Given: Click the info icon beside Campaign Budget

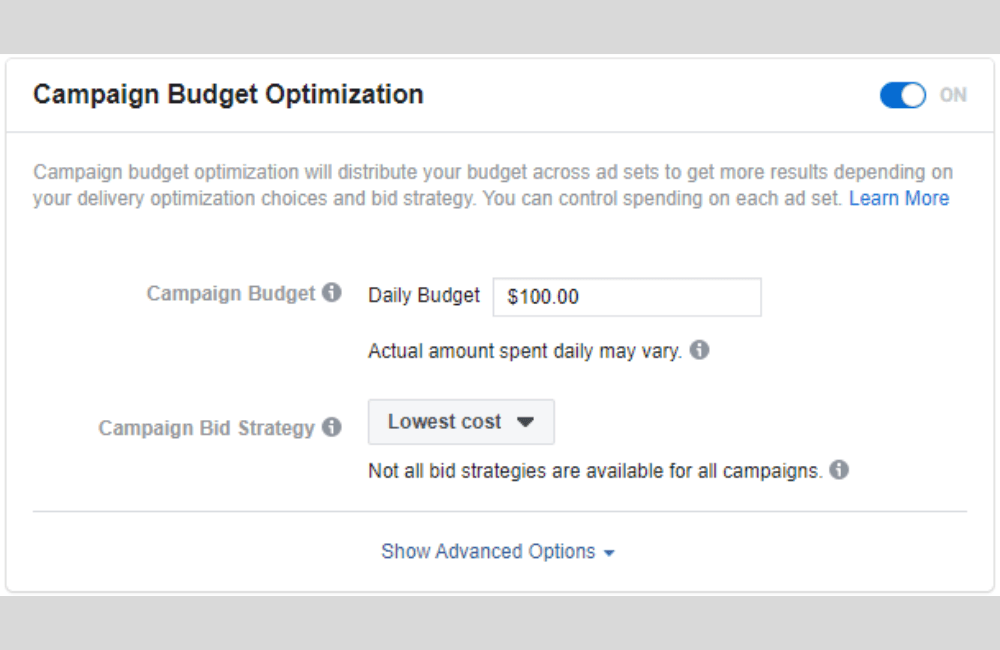Looking at the screenshot, I should pos(332,293).
